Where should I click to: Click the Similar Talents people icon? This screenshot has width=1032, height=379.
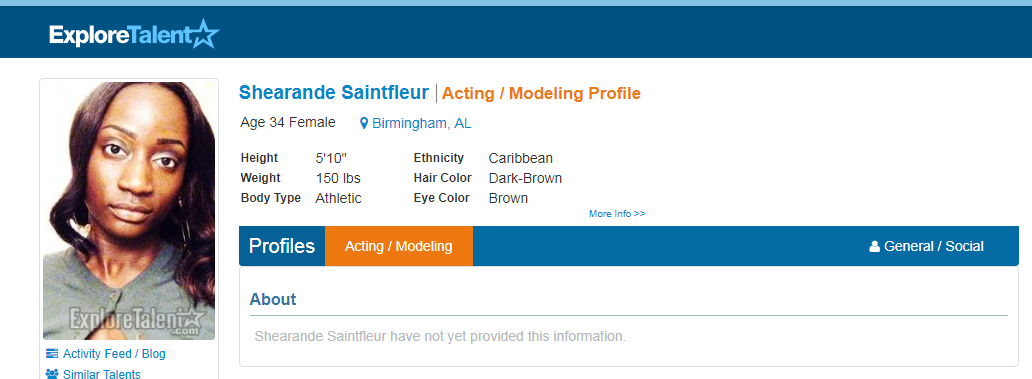[x=52, y=374]
